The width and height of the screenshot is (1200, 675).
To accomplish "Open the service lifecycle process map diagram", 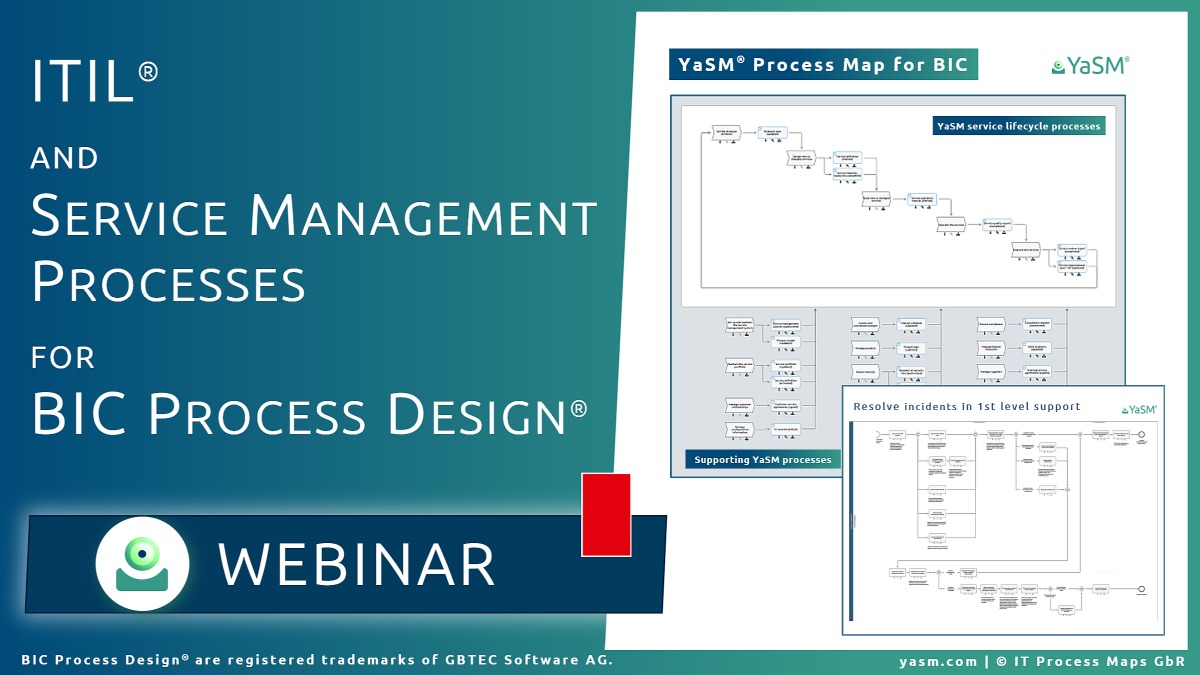I will coord(898,206).
